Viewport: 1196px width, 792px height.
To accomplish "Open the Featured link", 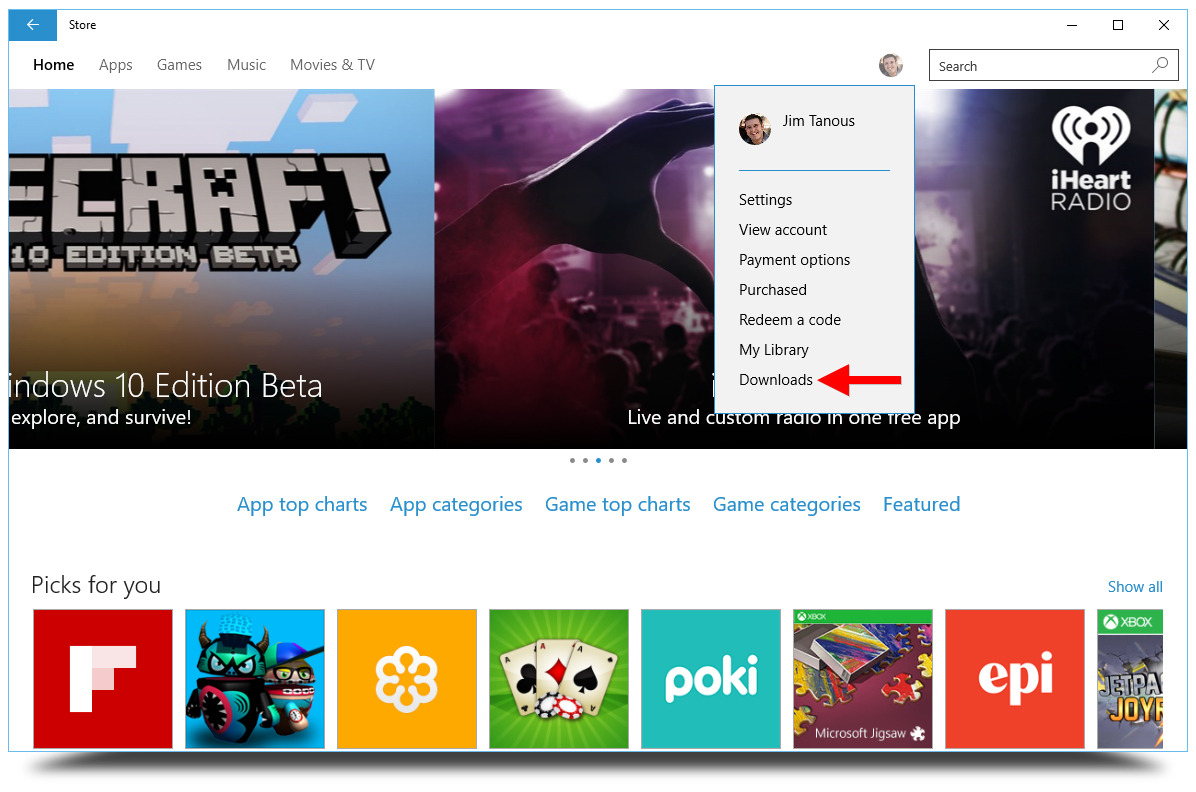I will coord(921,504).
